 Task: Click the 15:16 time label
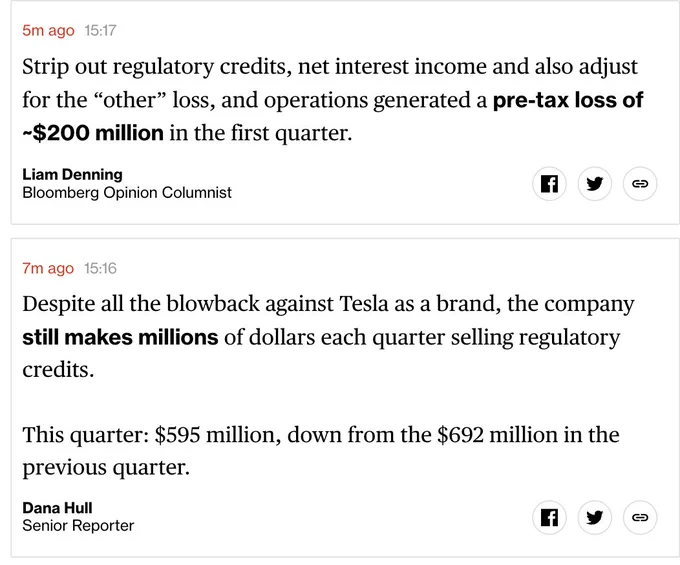click(x=100, y=268)
